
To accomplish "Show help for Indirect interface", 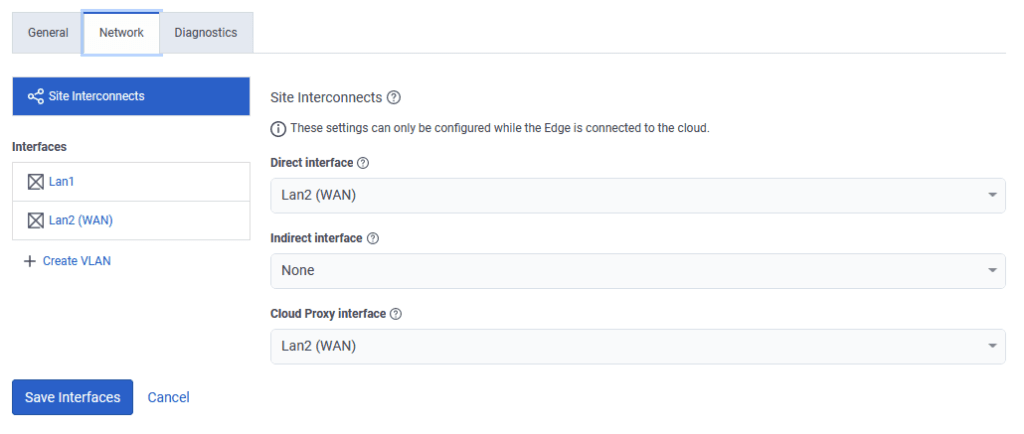I will click(373, 238).
